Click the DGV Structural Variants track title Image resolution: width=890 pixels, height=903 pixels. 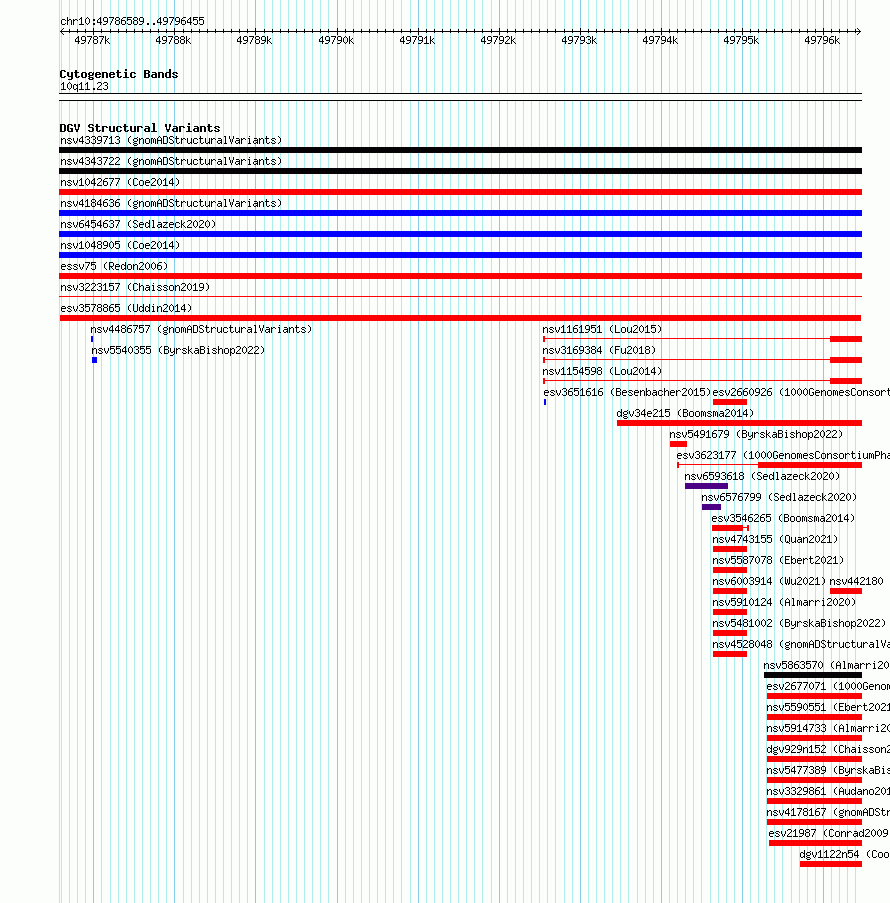[x=140, y=128]
